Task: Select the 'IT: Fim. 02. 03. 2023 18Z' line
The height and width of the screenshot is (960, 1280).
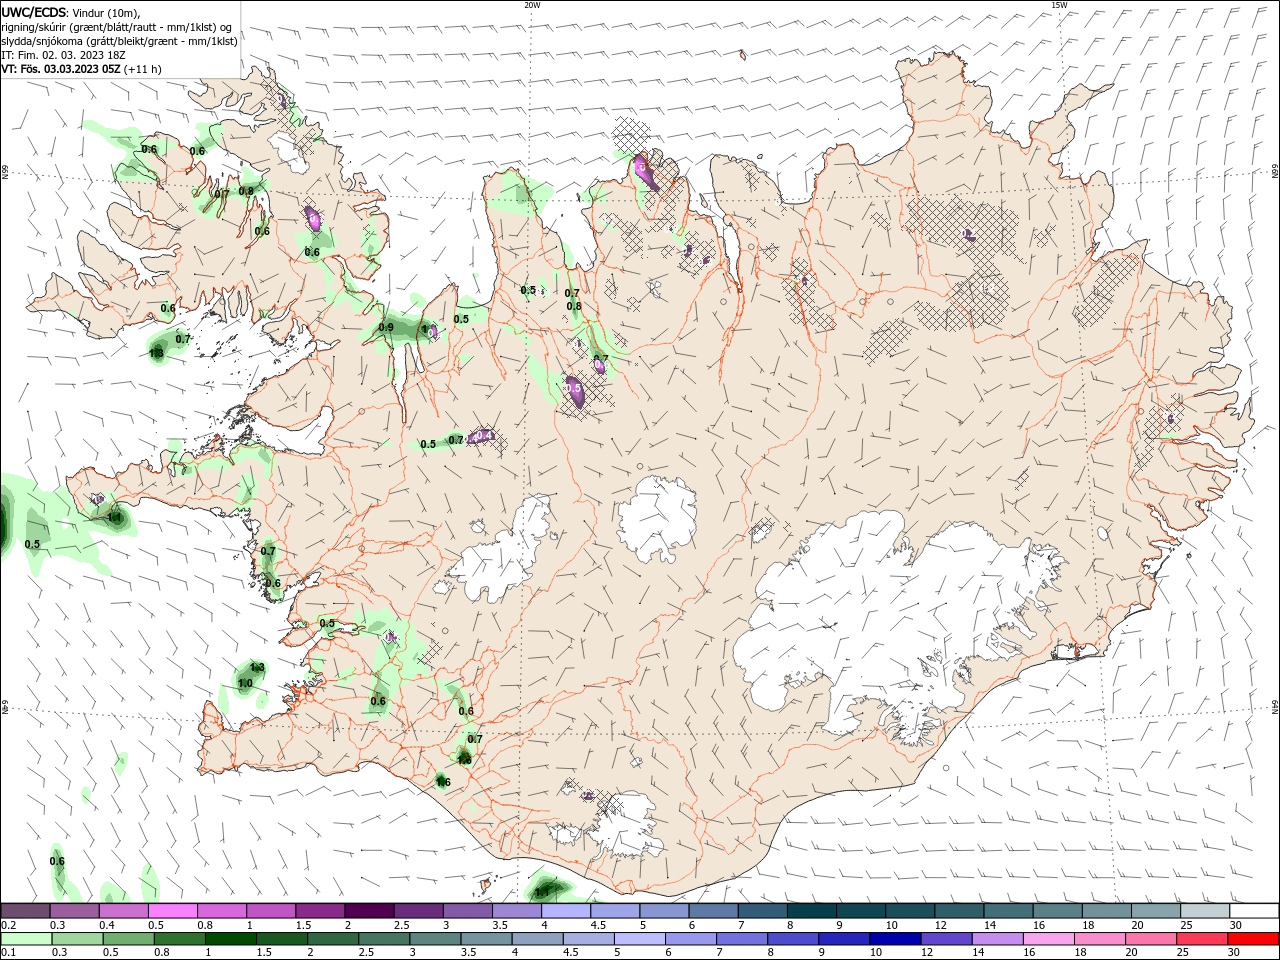Action: tap(64, 55)
